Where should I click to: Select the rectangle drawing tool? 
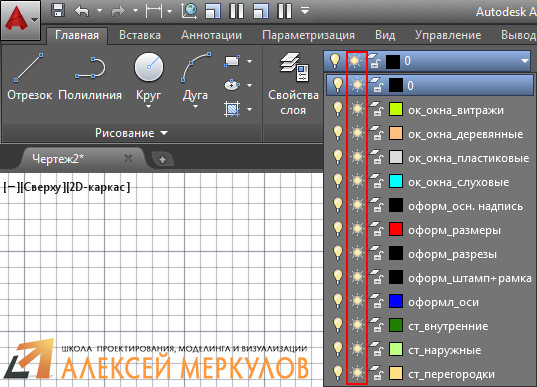(232, 61)
